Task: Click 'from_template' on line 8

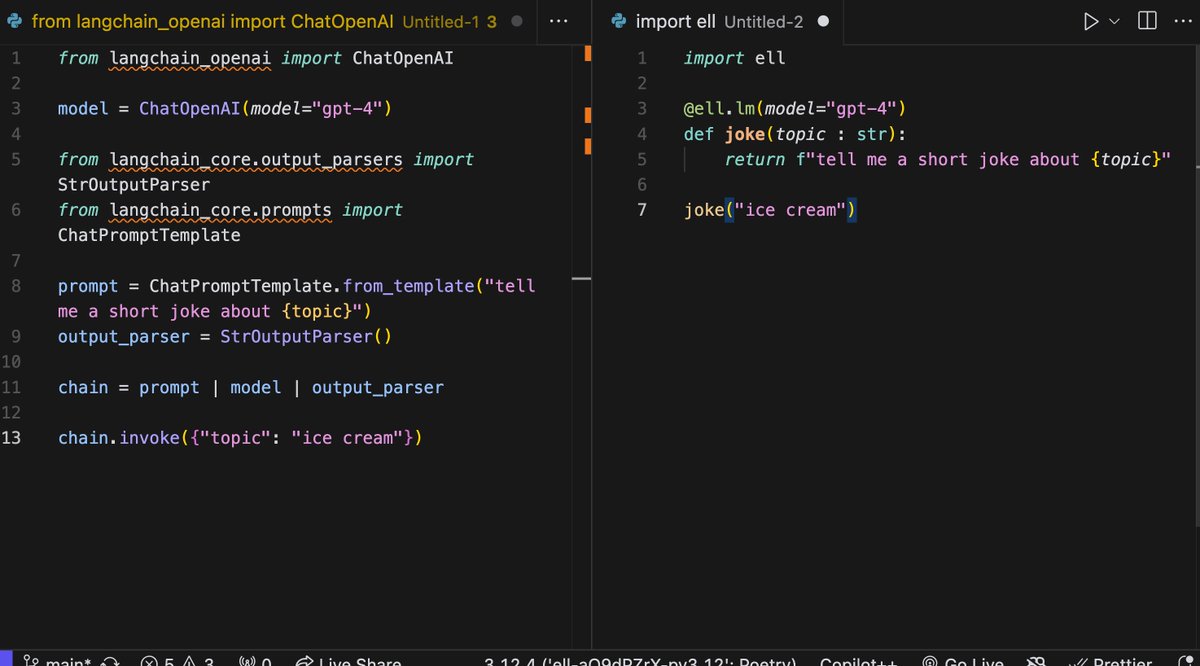Action: tap(408, 286)
